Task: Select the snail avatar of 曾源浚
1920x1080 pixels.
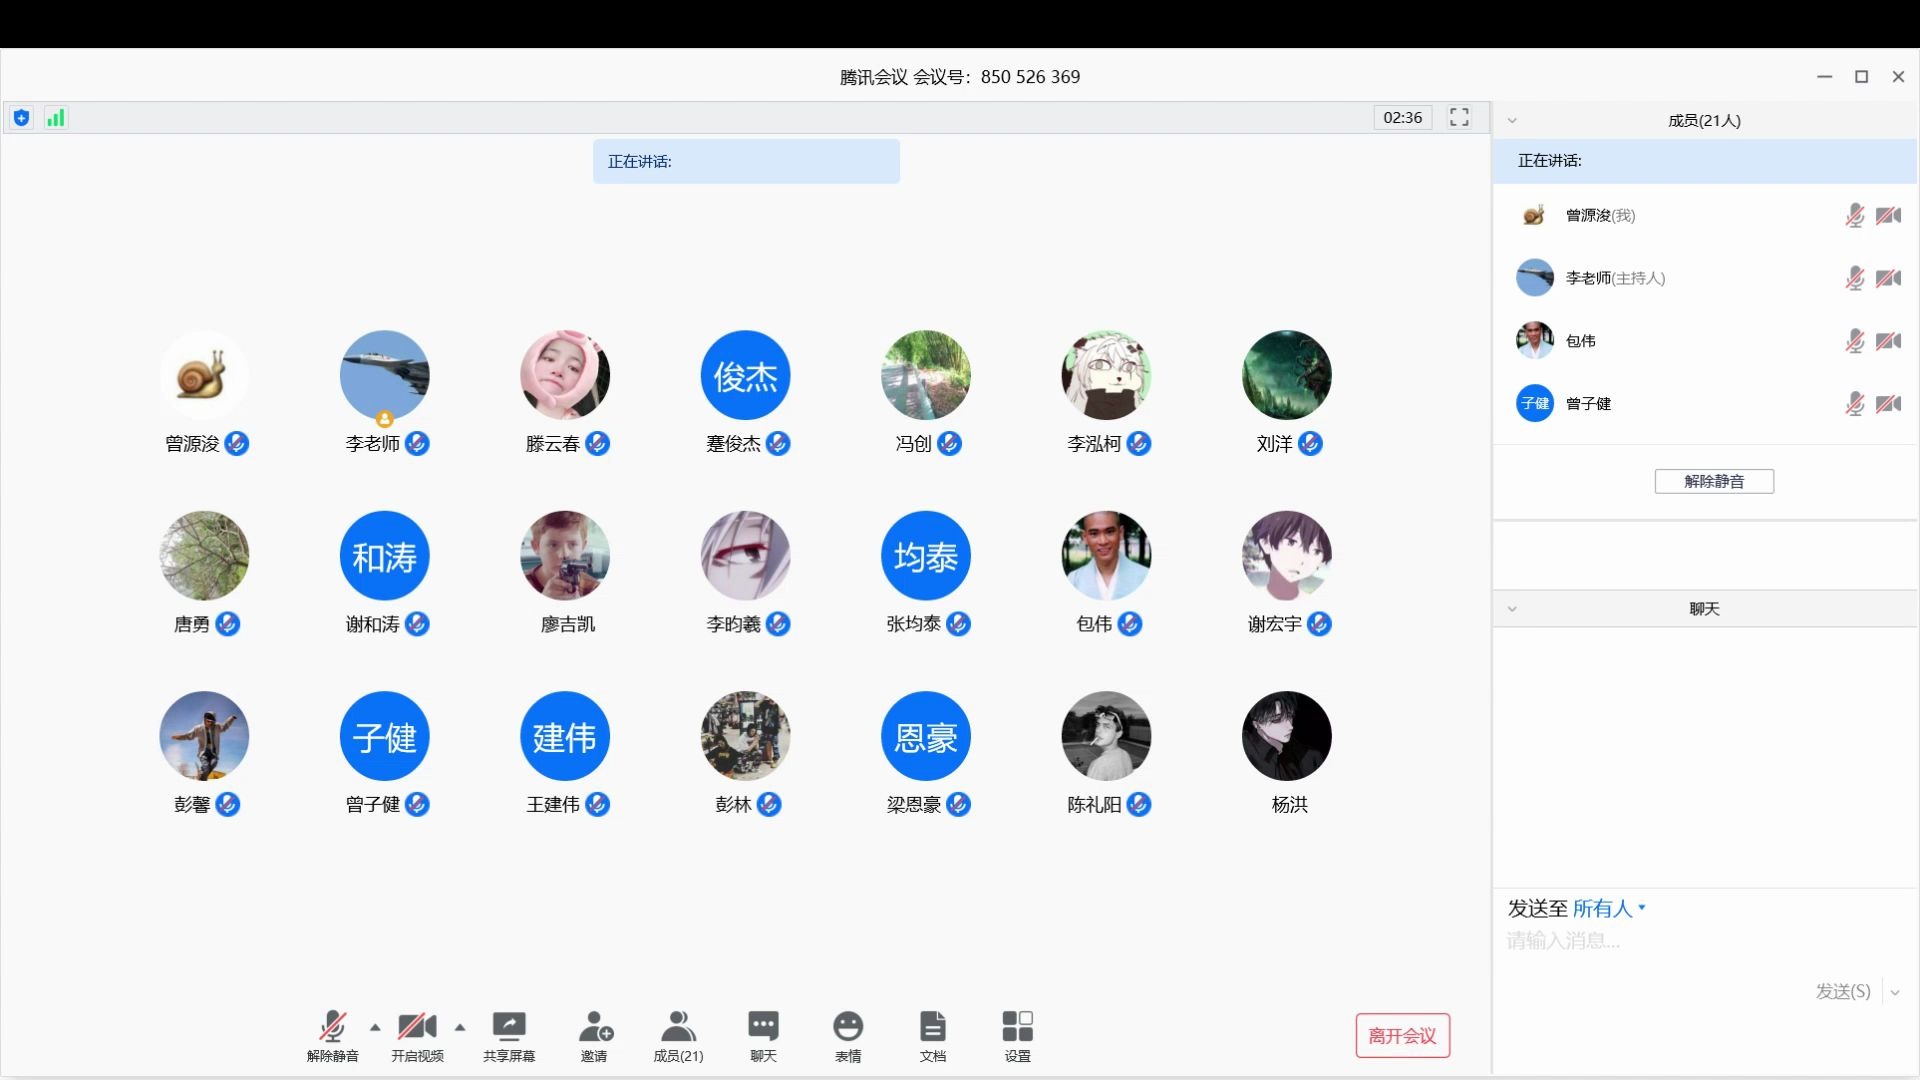Action: pyautogui.click(x=204, y=375)
